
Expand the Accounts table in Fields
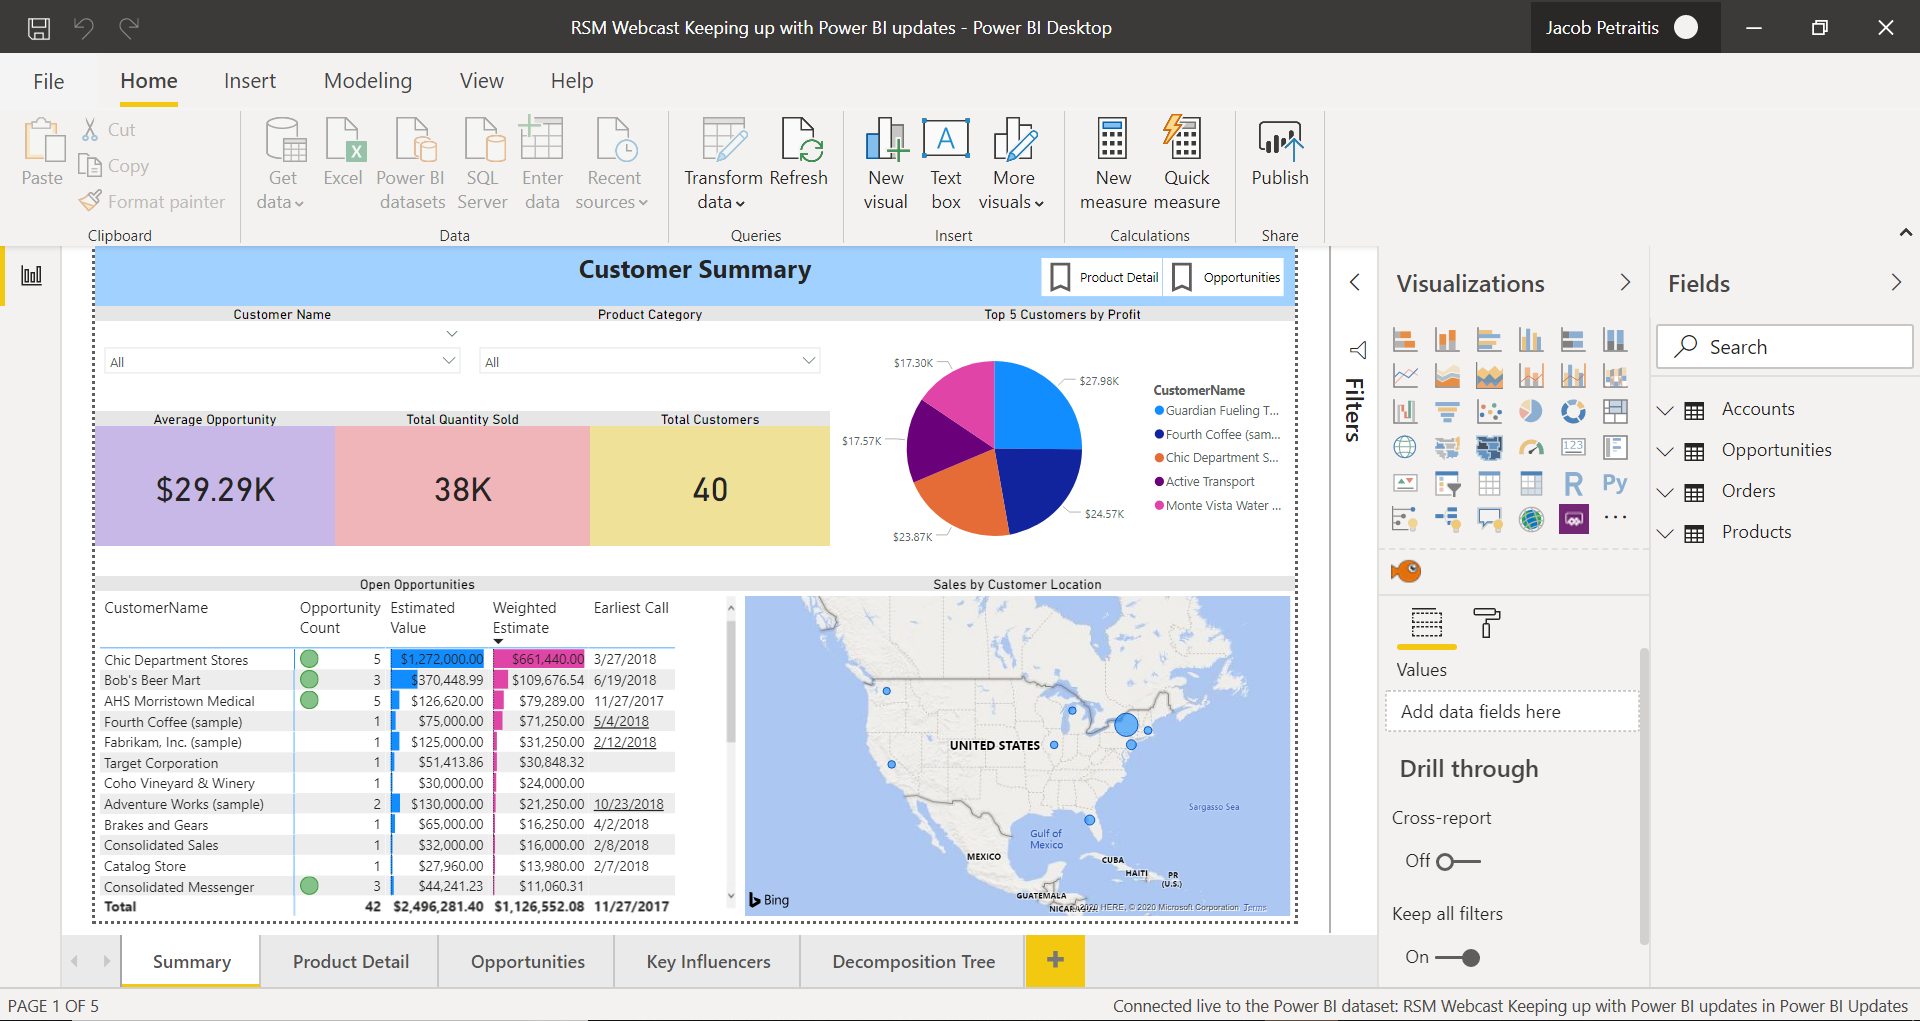click(1665, 410)
